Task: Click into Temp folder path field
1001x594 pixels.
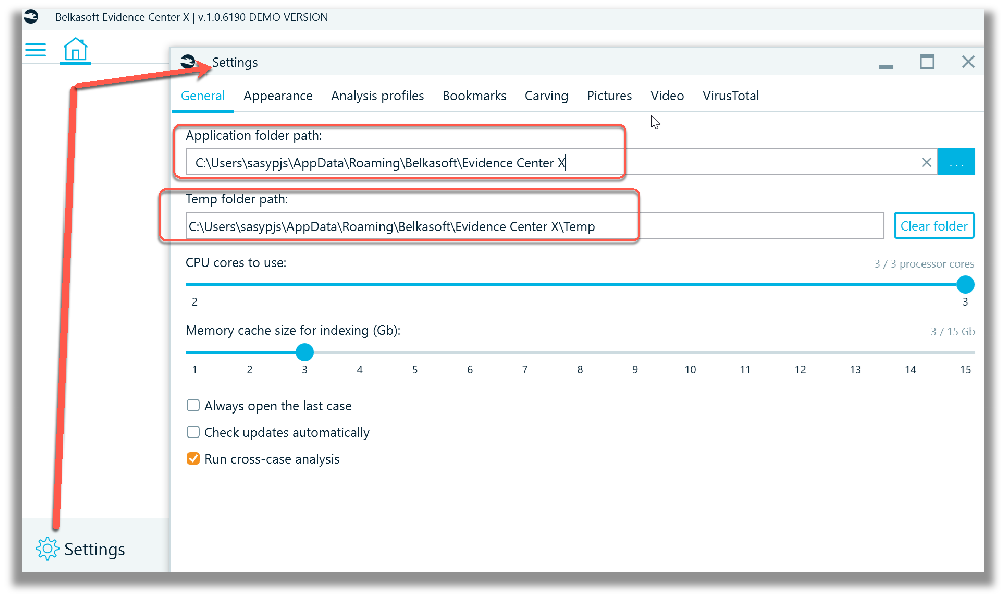Action: click(534, 226)
